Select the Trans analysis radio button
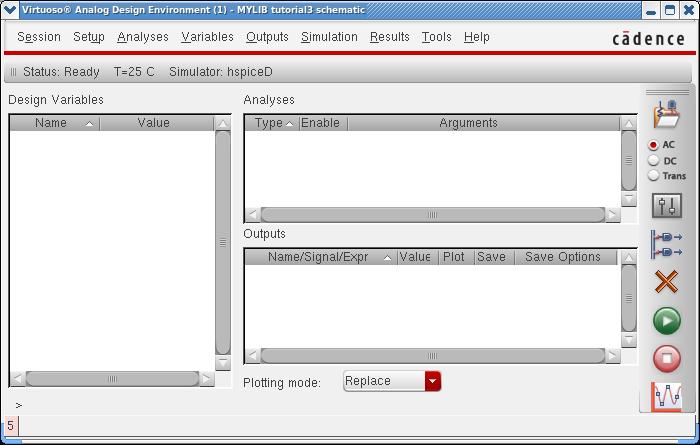The height and width of the screenshot is (445, 700). 653,175
